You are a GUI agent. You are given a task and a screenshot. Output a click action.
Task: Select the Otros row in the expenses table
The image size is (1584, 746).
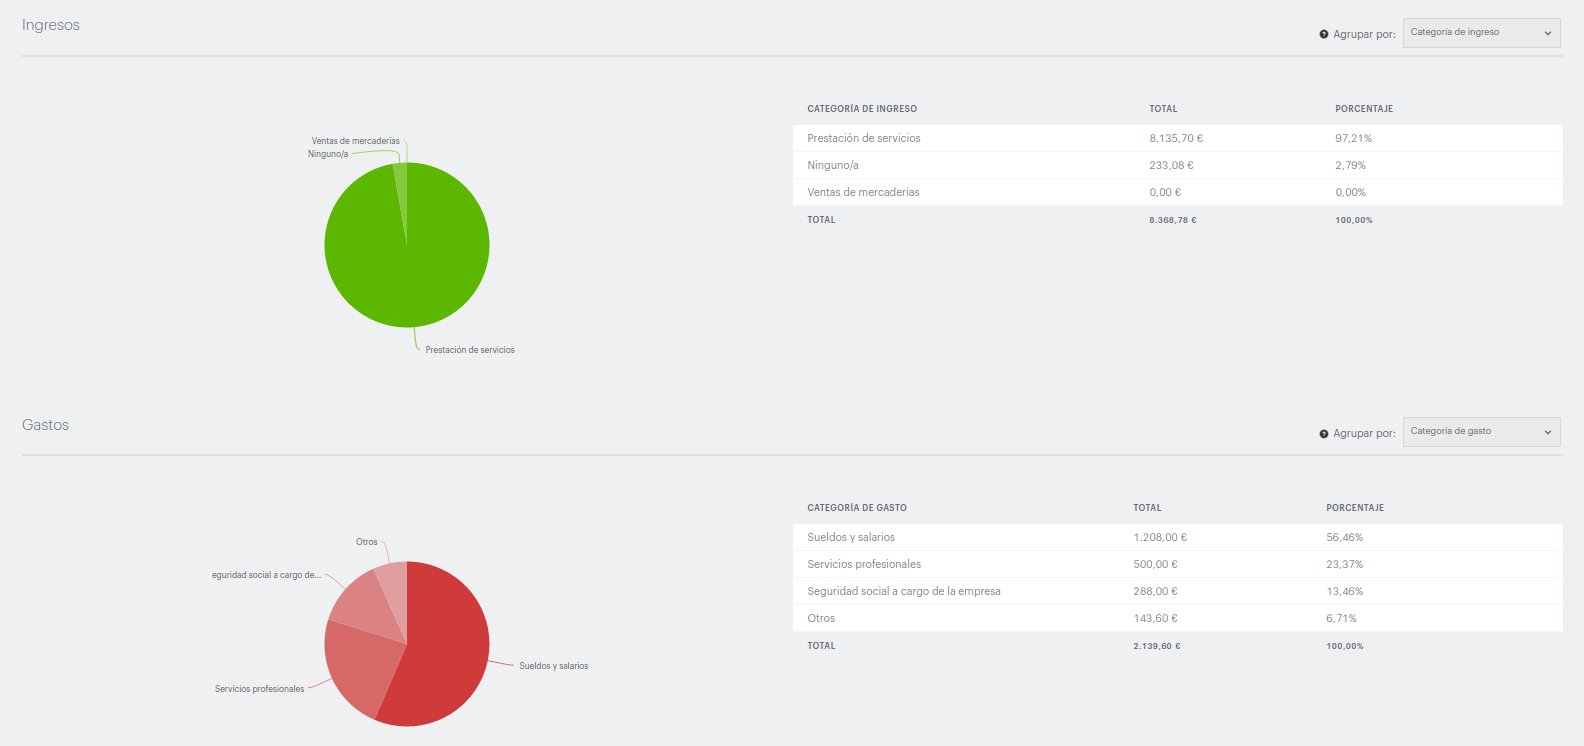pyautogui.click(x=1177, y=618)
